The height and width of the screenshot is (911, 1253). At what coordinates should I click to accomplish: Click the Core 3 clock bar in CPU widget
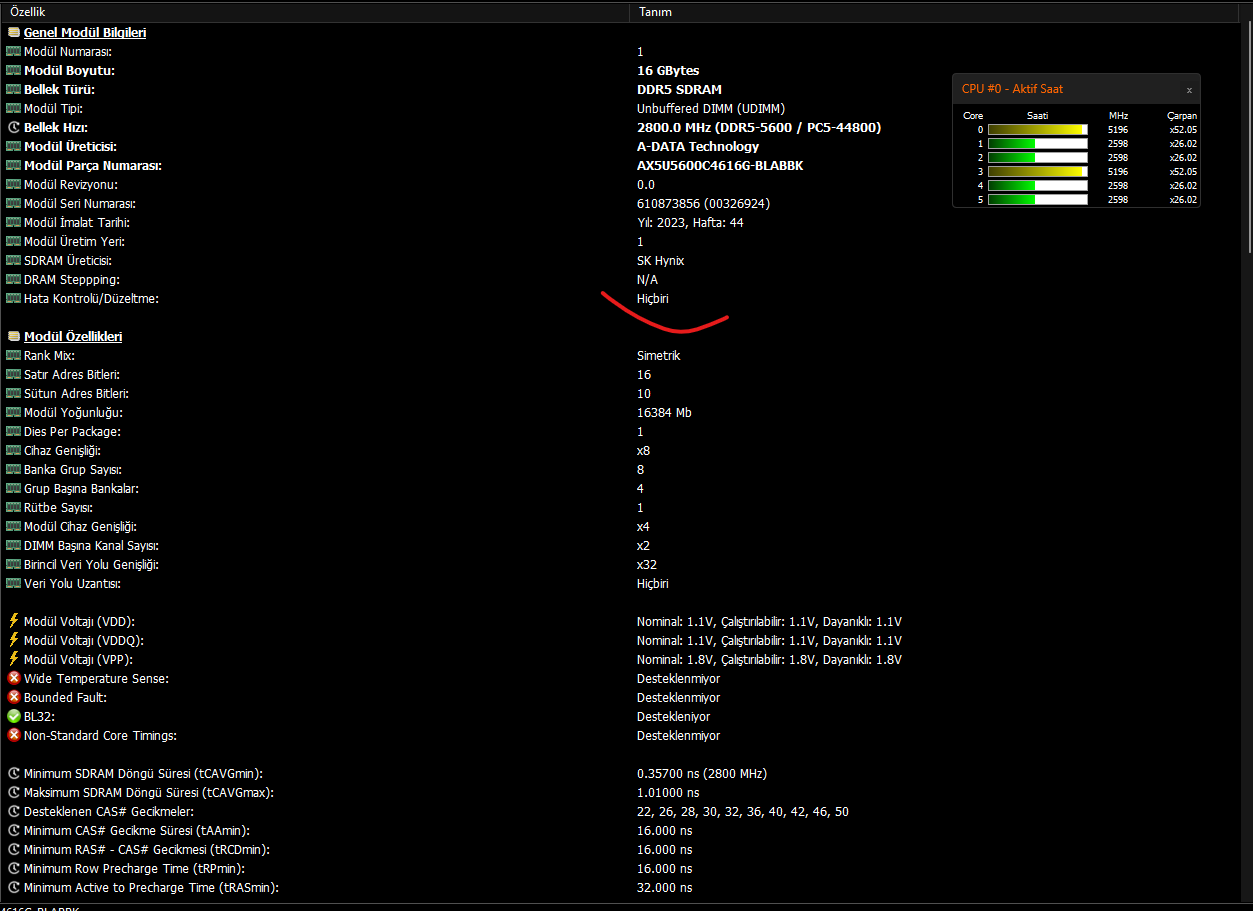[1037, 171]
